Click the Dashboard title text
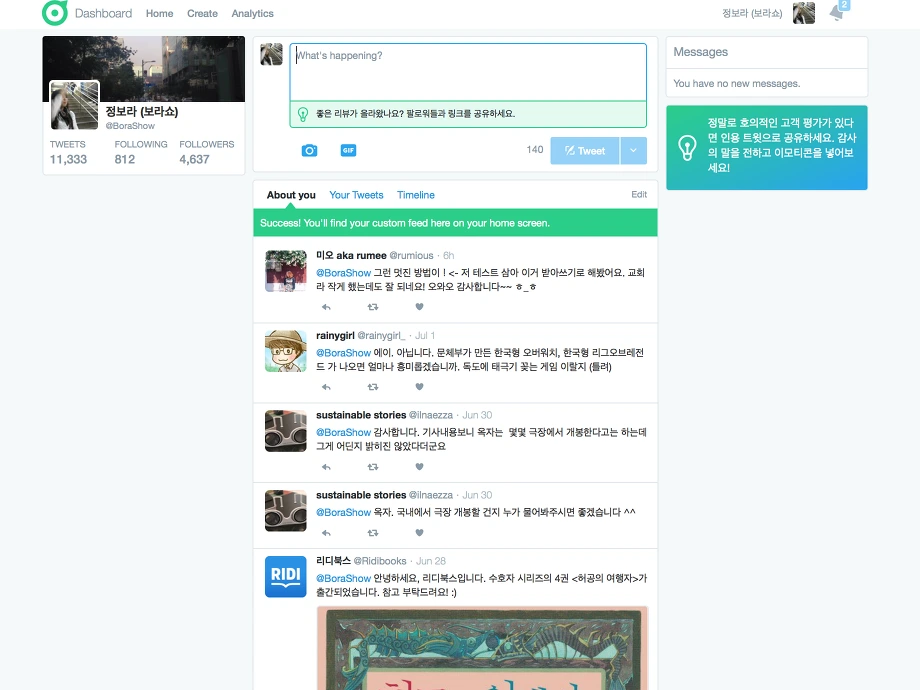The height and width of the screenshot is (690, 920). coord(103,13)
